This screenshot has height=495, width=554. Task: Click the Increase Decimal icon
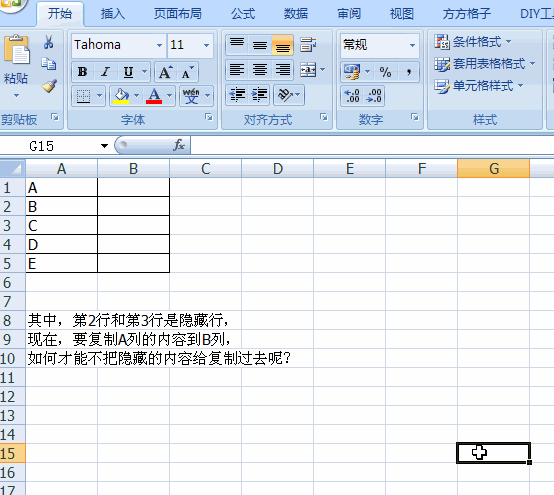pos(352,96)
